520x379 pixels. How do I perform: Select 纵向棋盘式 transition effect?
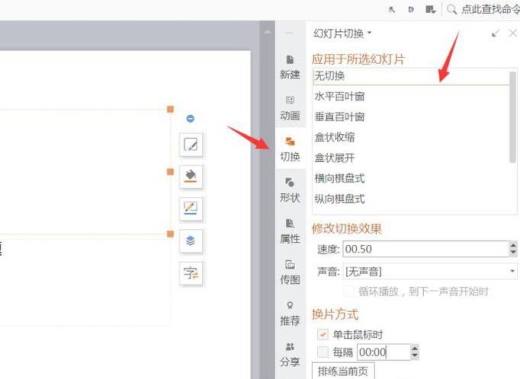point(411,199)
